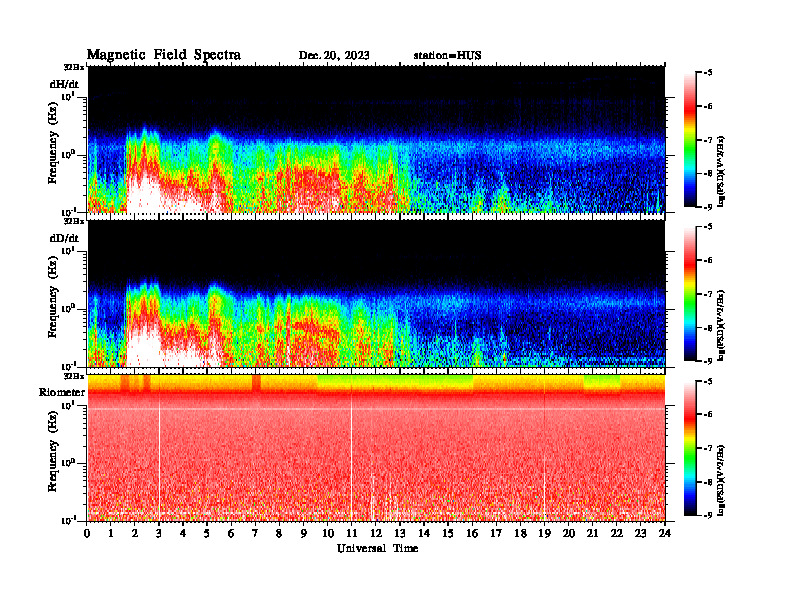The image size is (792, 612).
Task: Click the "-9" value on dH/dt color scale
Action: (x=708, y=207)
